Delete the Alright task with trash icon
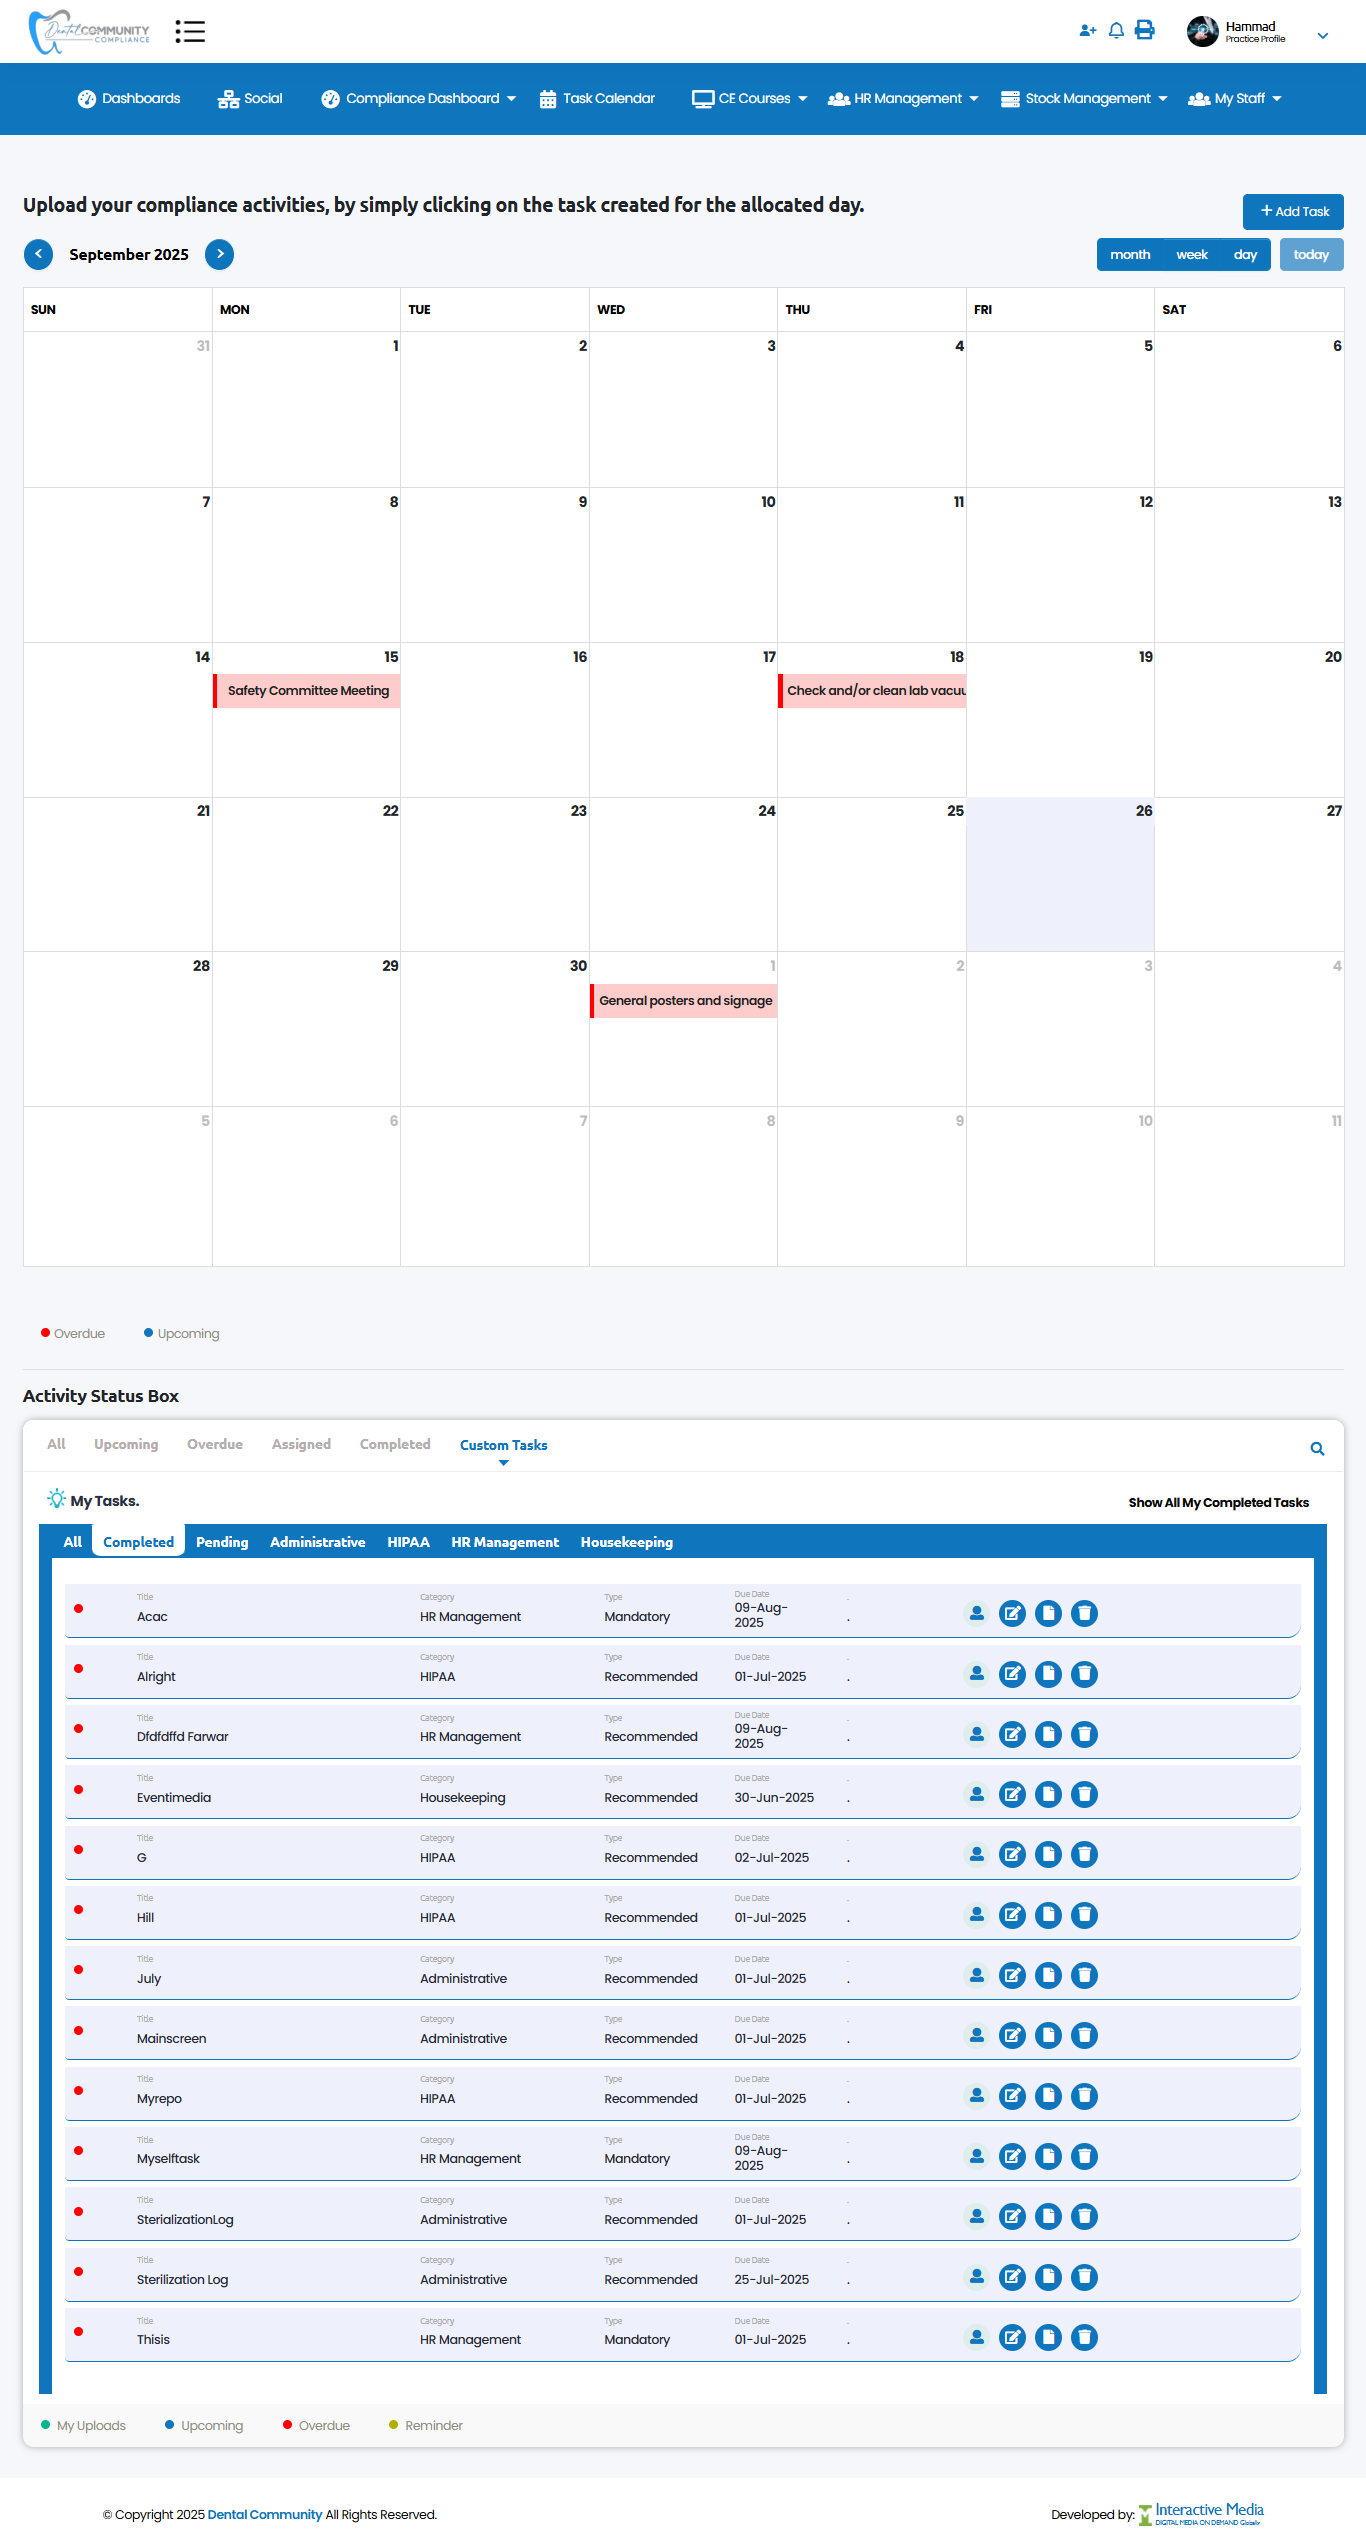The width and height of the screenshot is (1366, 2536). (x=1084, y=1674)
